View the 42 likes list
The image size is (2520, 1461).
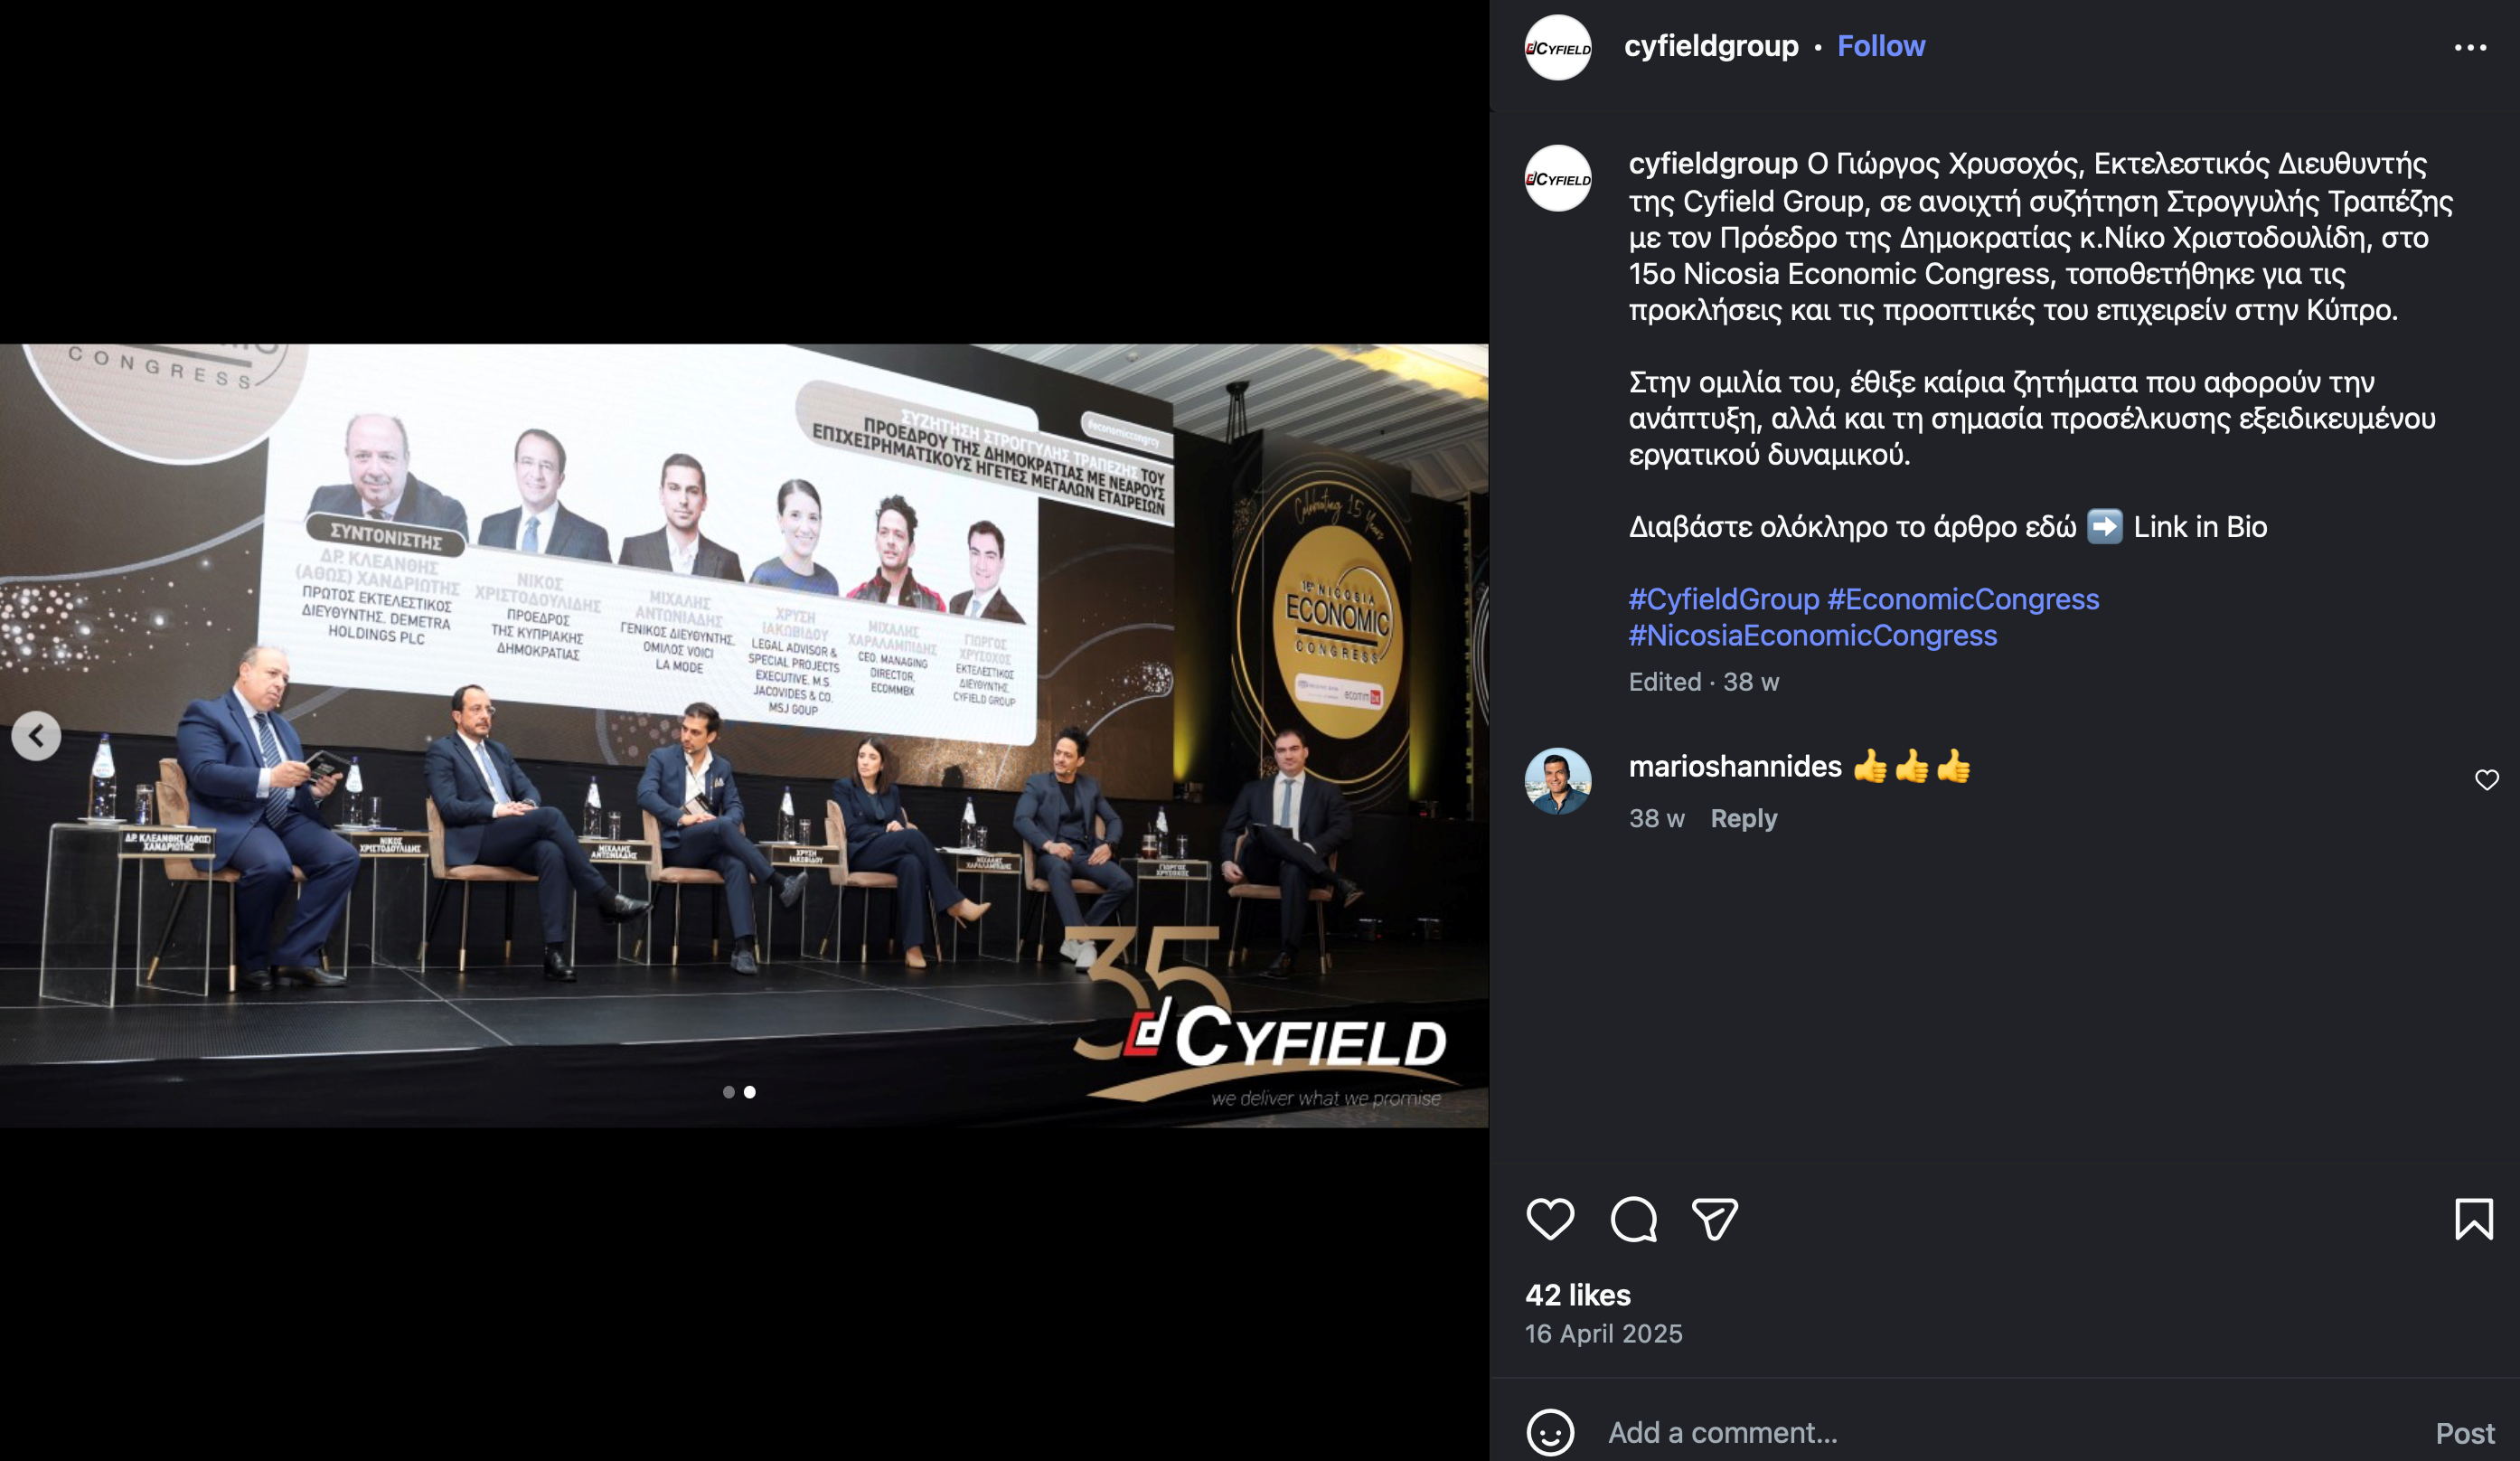coord(1578,1295)
